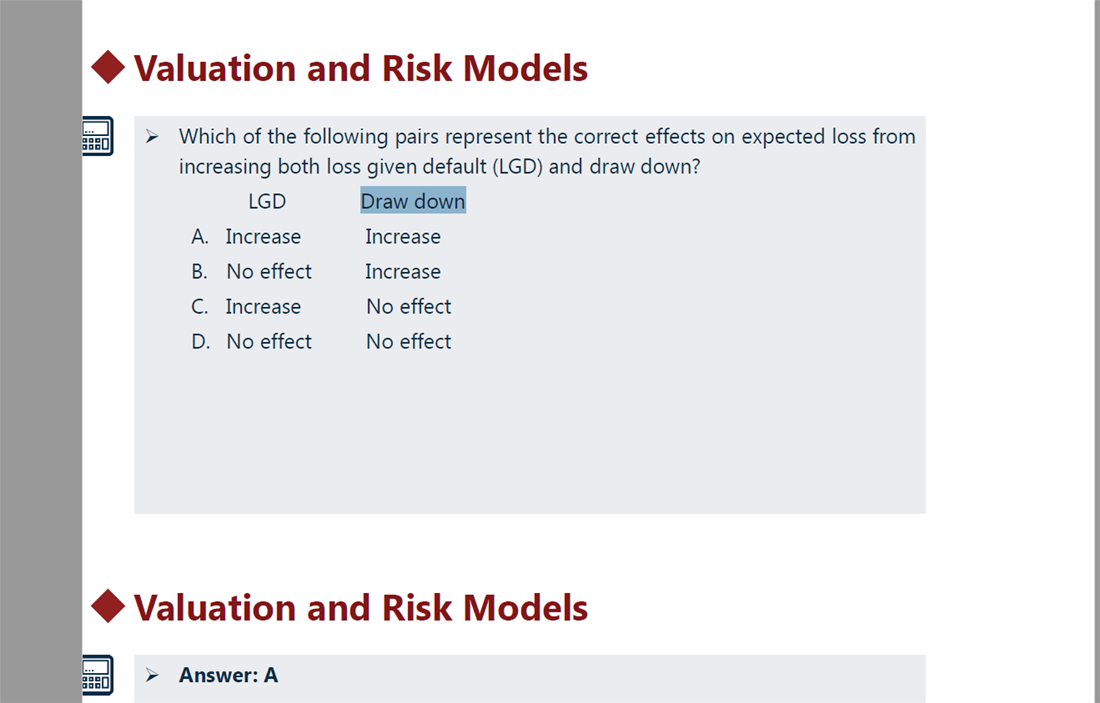Click the red diamond beside the first heading
Image resolution: width=1100 pixels, height=703 pixels.
click(108, 68)
